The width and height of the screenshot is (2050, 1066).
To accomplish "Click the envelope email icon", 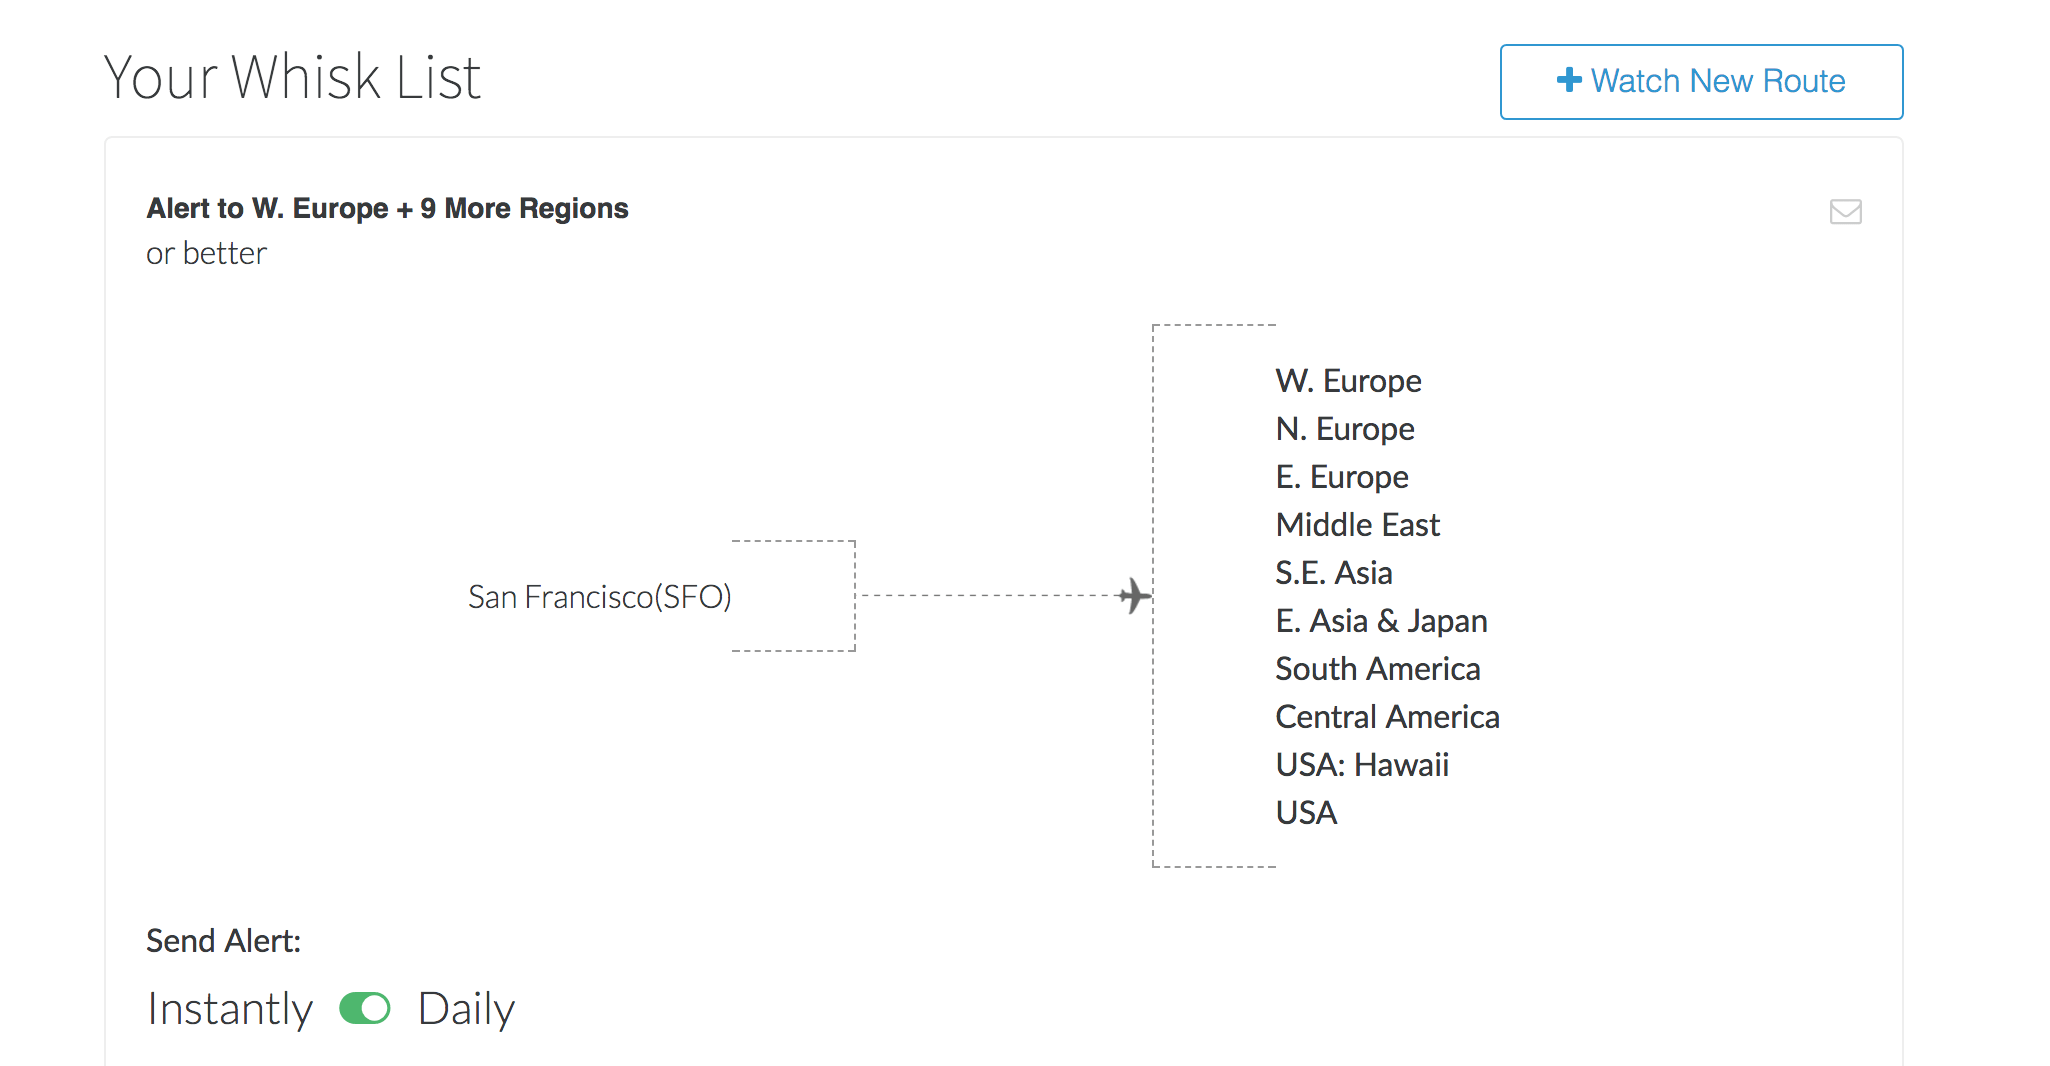I will [x=1845, y=212].
